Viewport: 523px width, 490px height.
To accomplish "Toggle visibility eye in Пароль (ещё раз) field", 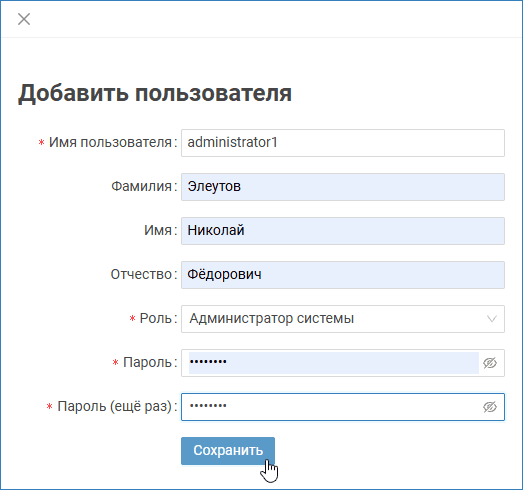I will (490, 407).
